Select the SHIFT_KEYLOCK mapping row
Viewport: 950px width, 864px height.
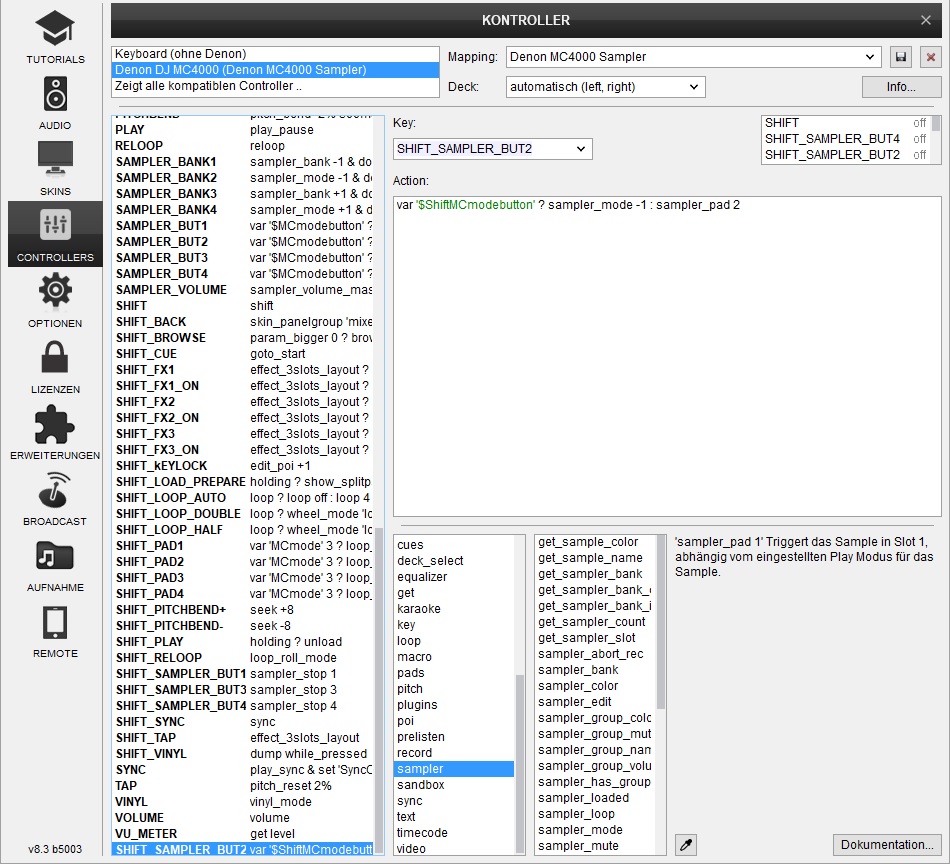point(244,465)
